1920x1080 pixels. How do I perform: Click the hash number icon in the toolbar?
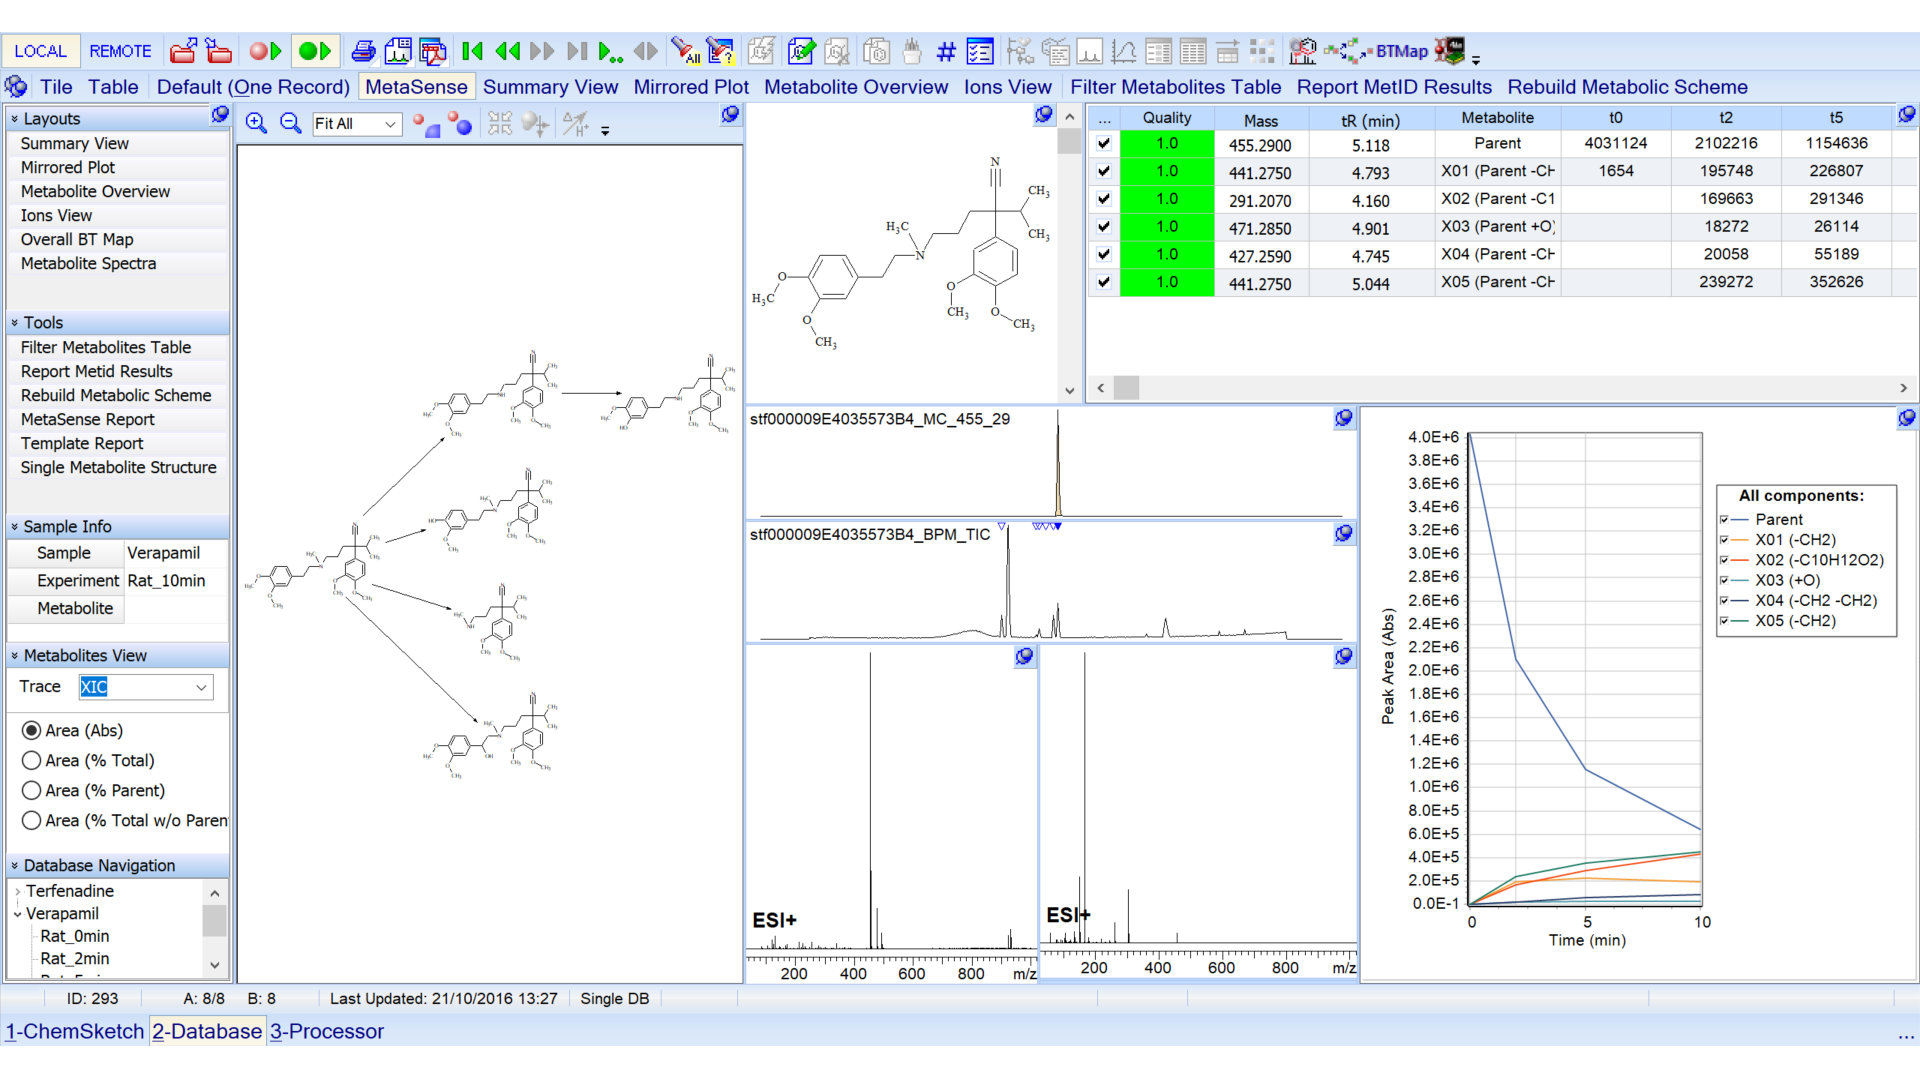pos(946,51)
